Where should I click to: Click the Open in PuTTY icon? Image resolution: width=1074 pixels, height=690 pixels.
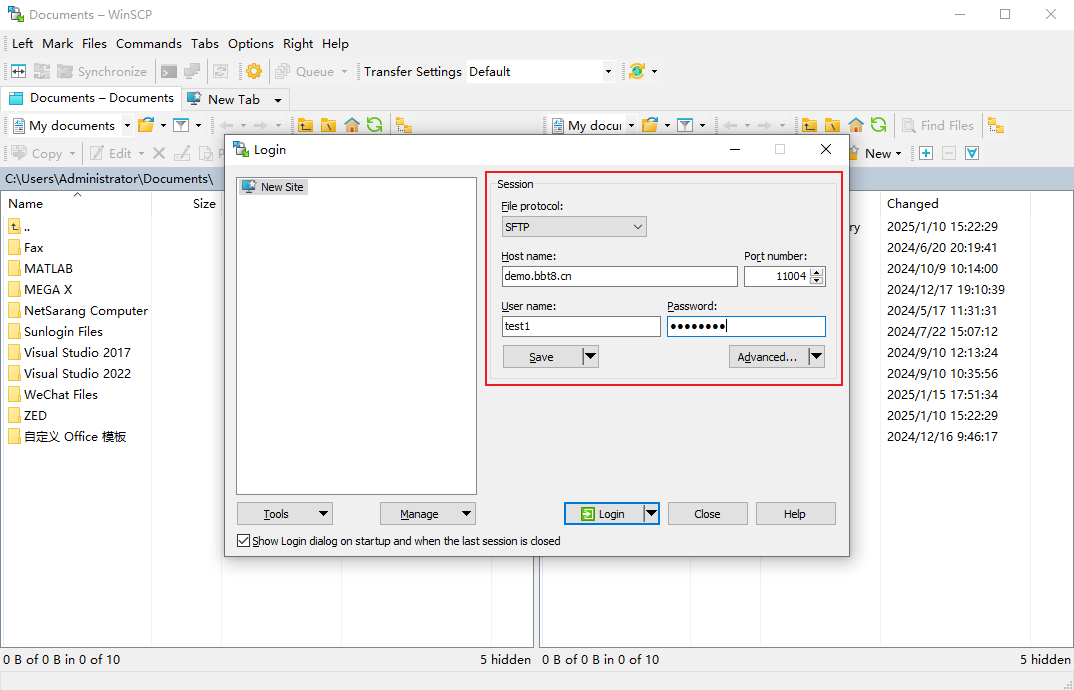pyautogui.click(x=192, y=71)
